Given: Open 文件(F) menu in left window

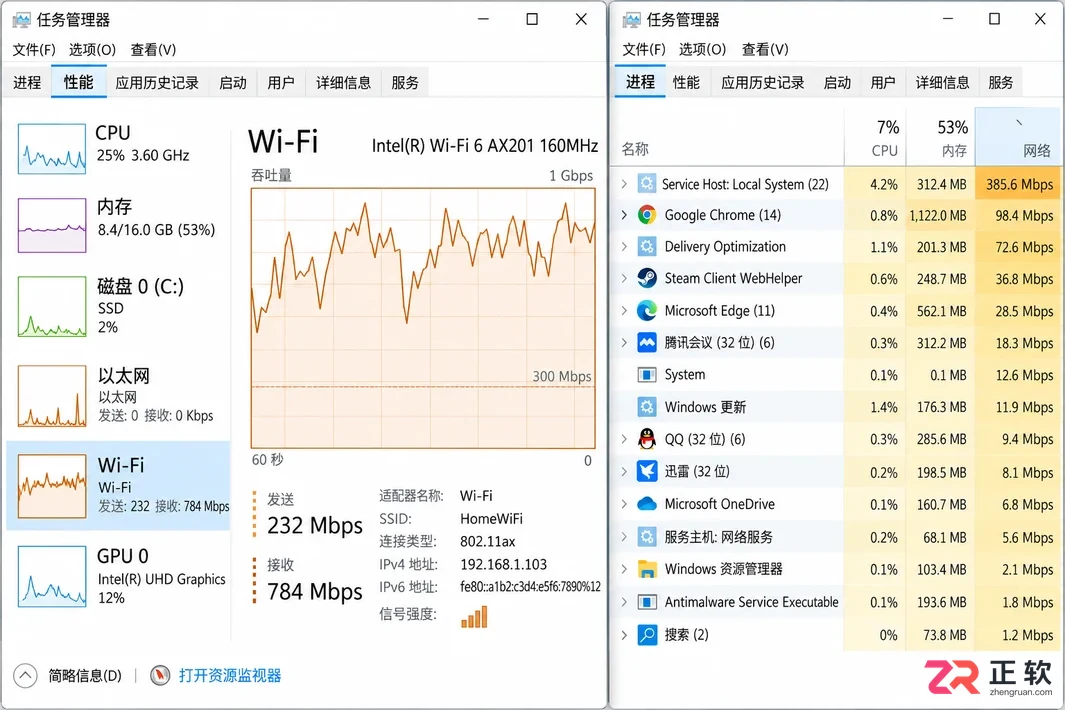Looking at the screenshot, I should (x=34, y=50).
